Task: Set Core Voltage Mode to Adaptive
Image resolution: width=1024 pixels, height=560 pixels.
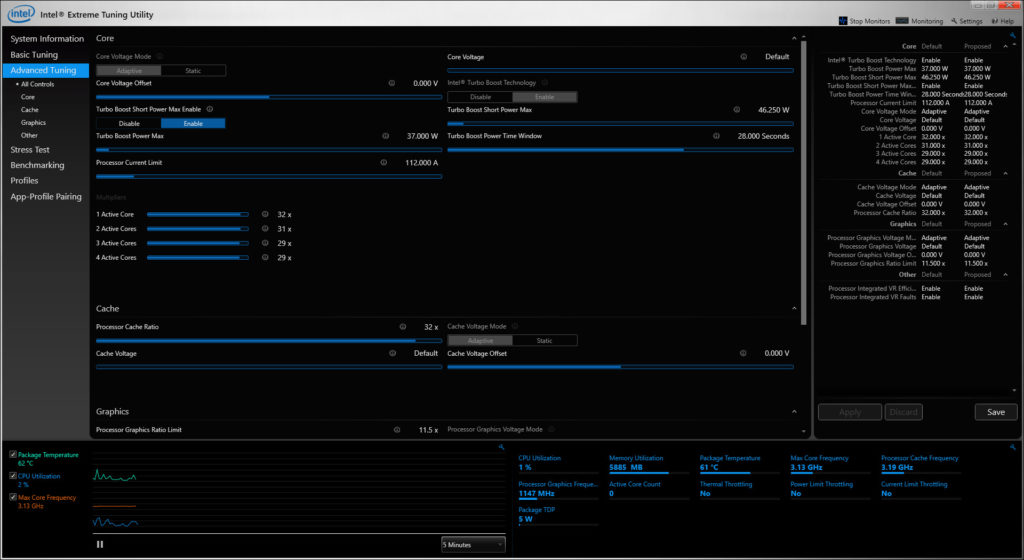Action: (129, 70)
